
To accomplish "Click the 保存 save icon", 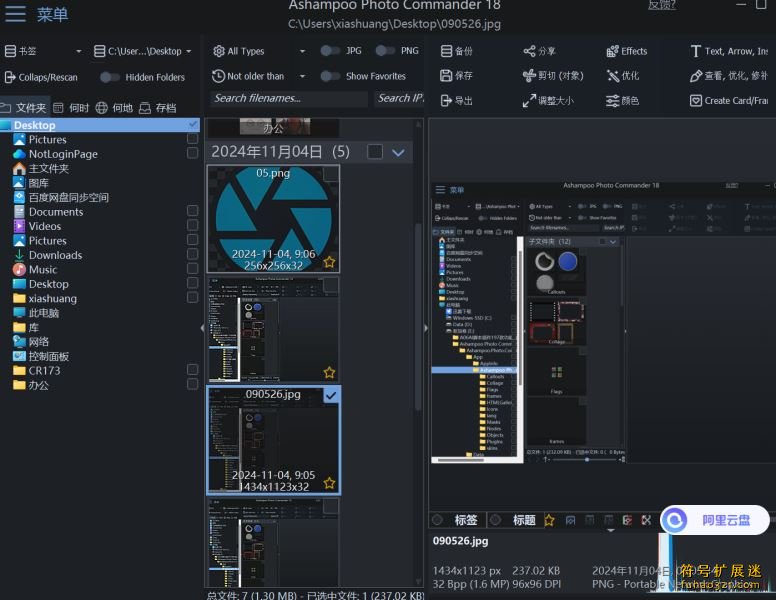I will [446, 76].
